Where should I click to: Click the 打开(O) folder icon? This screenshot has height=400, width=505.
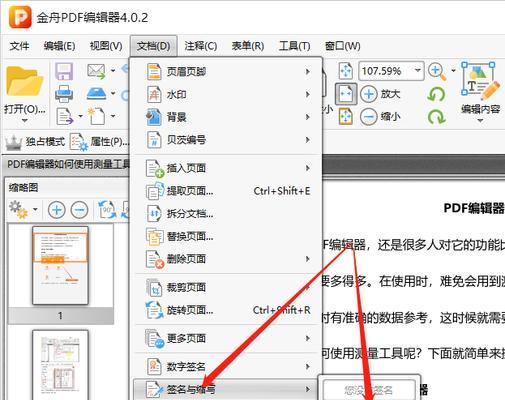[x=24, y=82]
